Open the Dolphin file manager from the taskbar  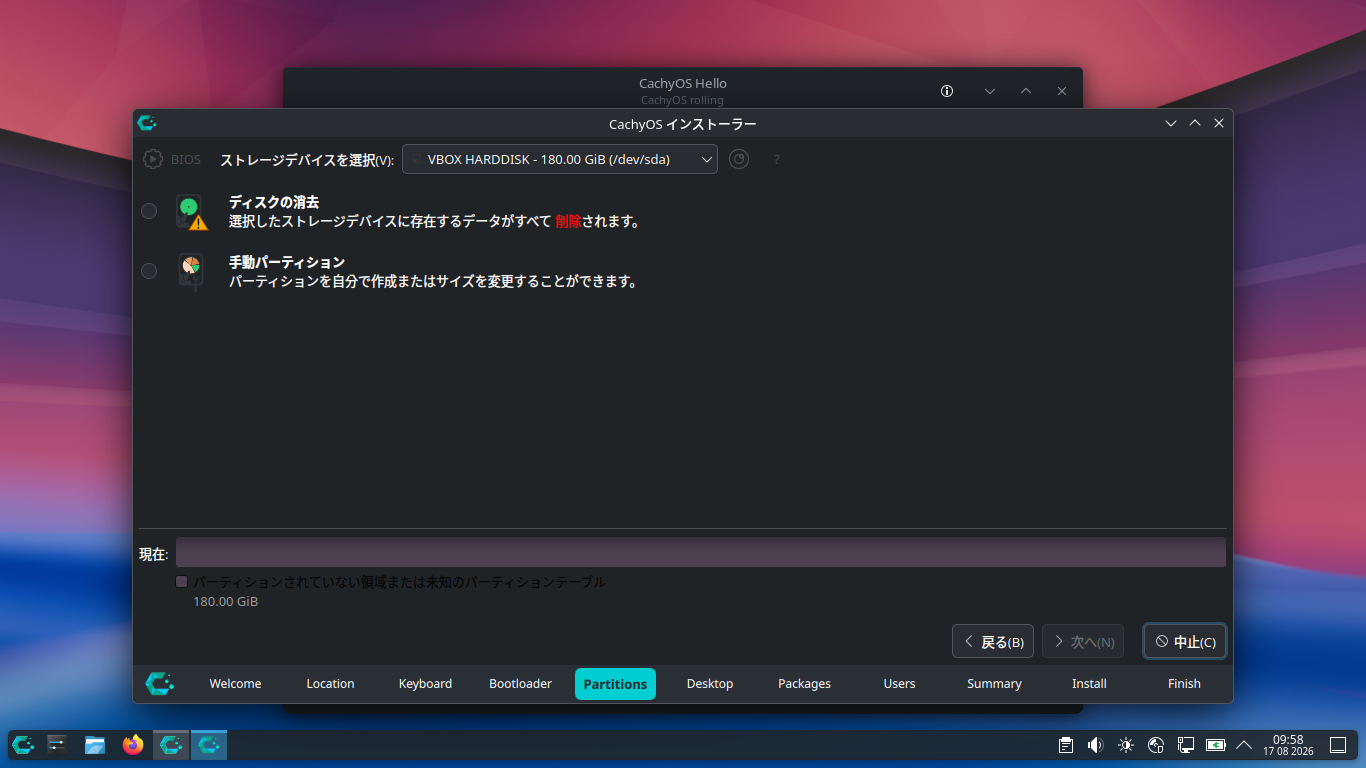tap(95, 744)
